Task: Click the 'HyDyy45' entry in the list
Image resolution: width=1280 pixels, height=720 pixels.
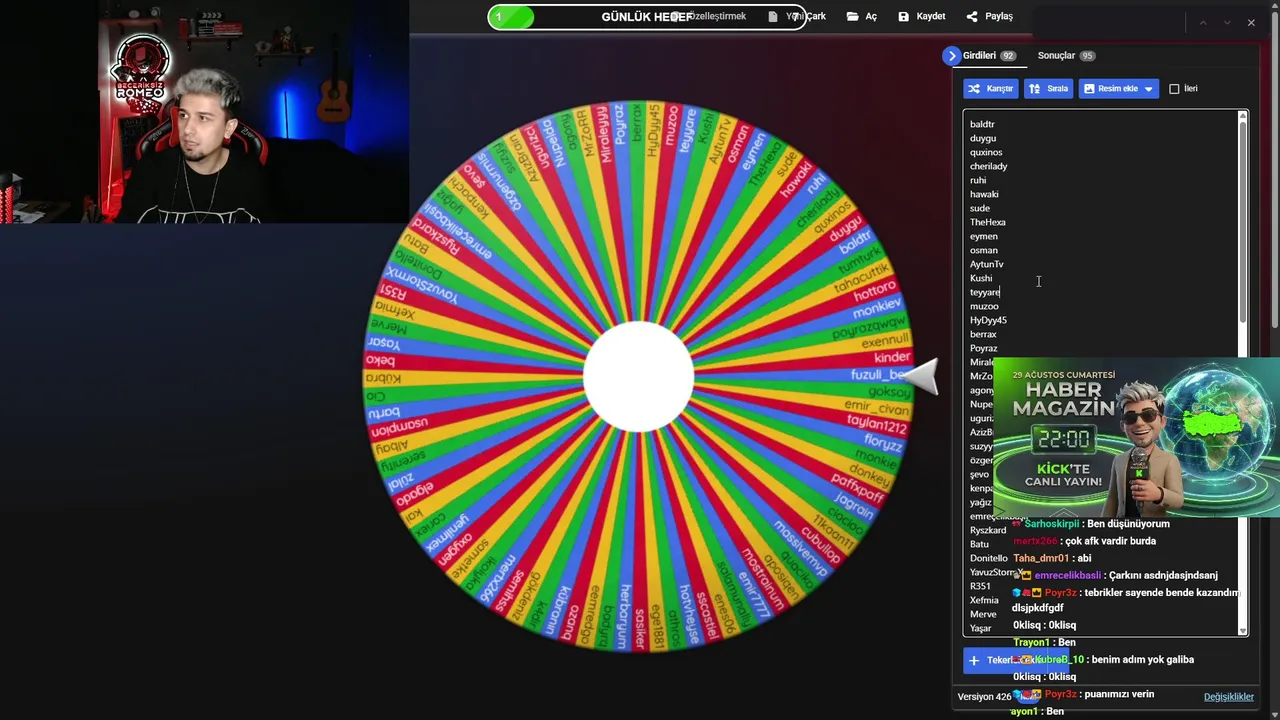Action: click(x=988, y=320)
